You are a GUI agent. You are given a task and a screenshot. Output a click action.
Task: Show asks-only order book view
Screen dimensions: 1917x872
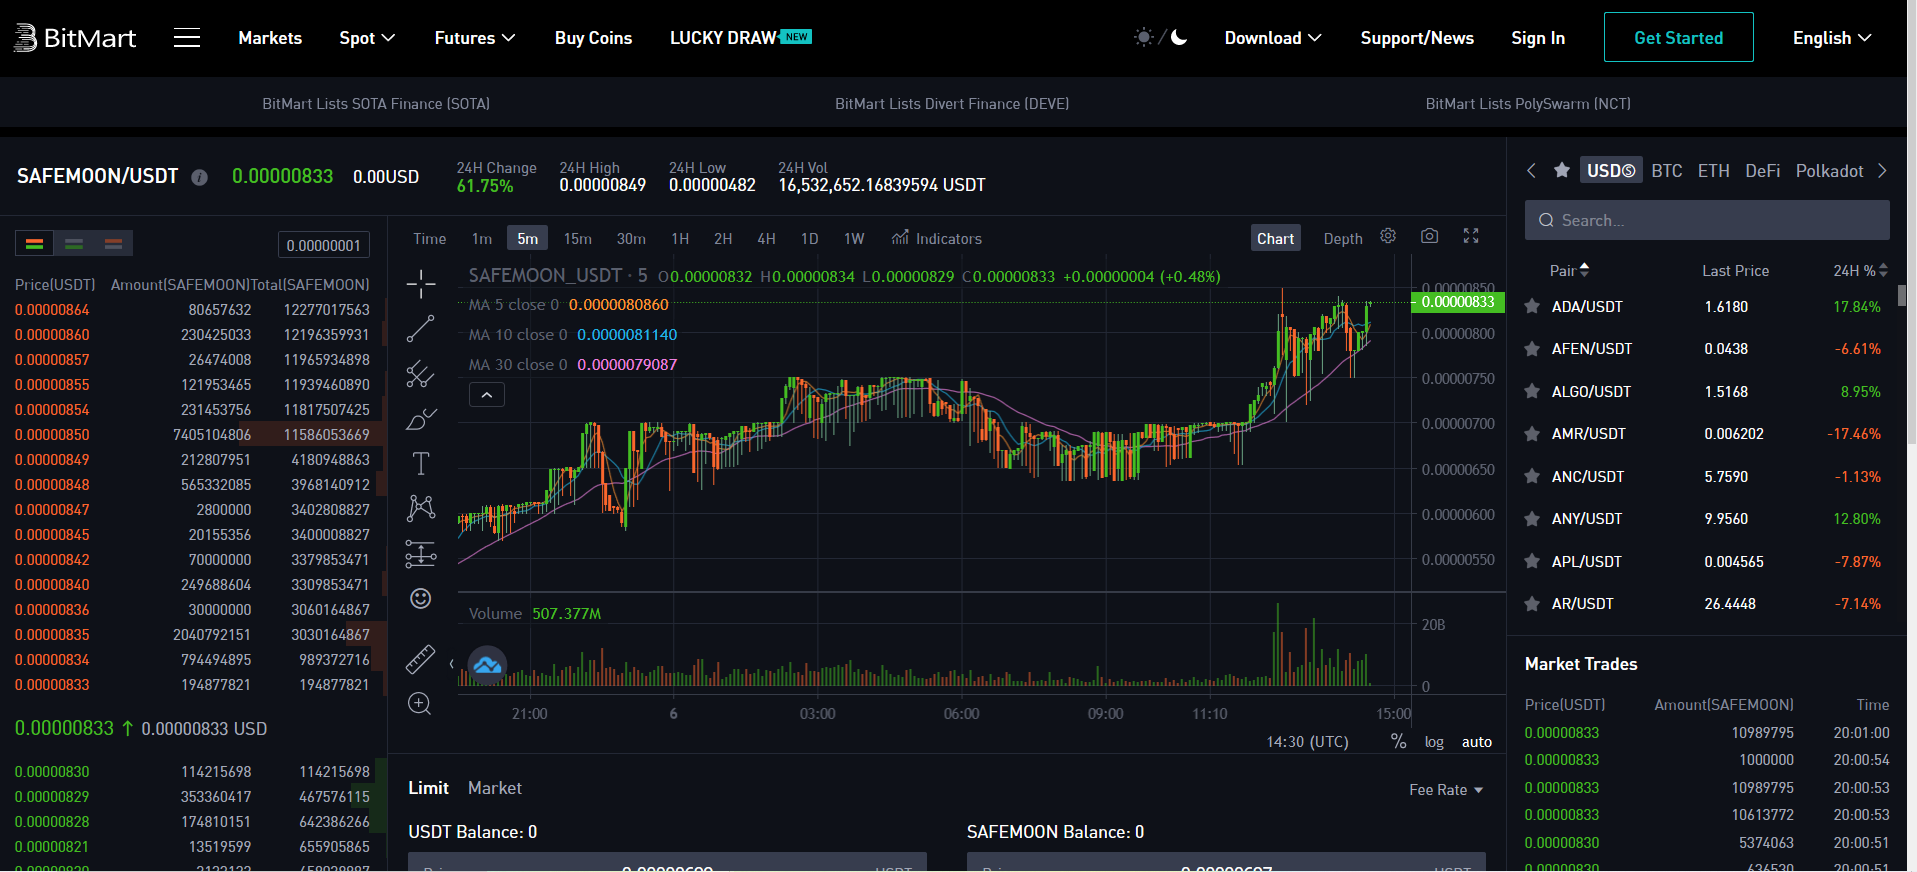113,244
